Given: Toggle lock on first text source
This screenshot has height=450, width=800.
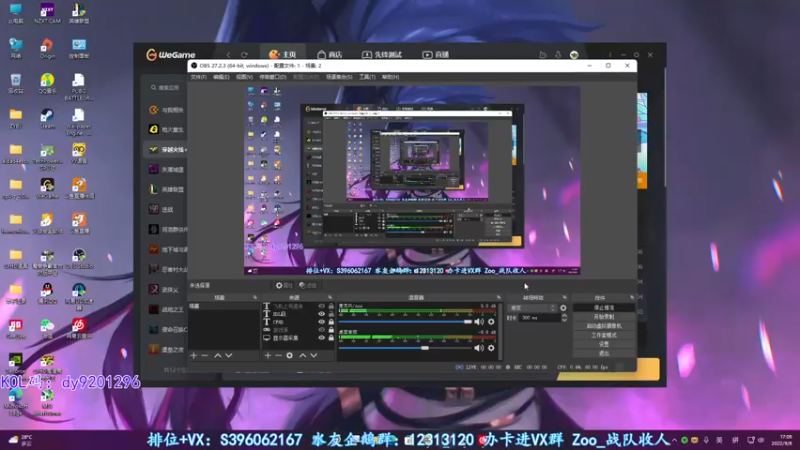Looking at the screenshot, I should coord(331,306).
